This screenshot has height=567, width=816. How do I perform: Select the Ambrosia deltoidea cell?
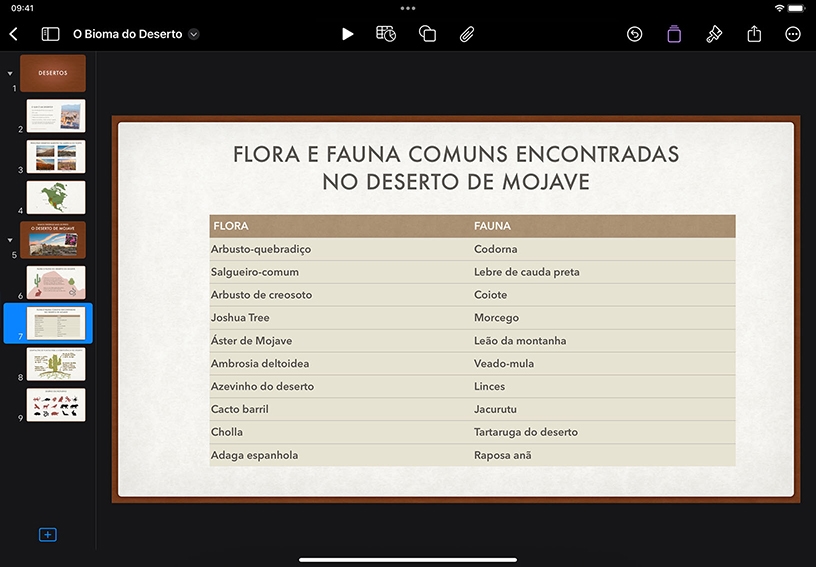[341, 364]
